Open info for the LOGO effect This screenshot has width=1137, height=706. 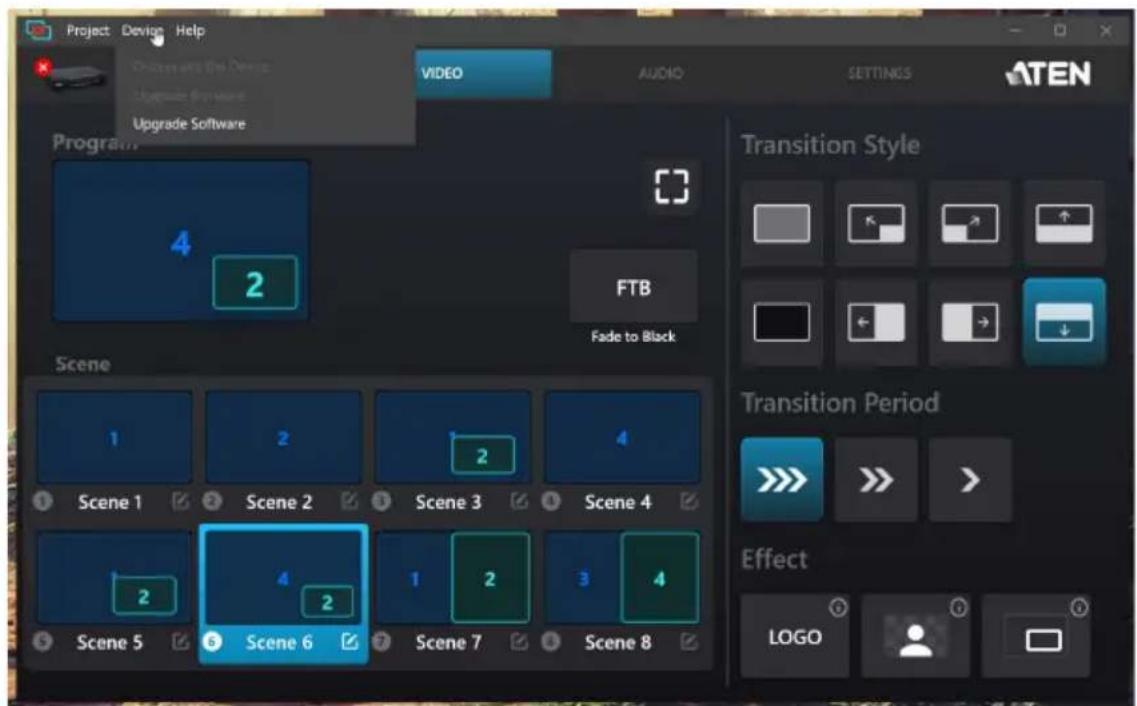(x=838, y=607)
